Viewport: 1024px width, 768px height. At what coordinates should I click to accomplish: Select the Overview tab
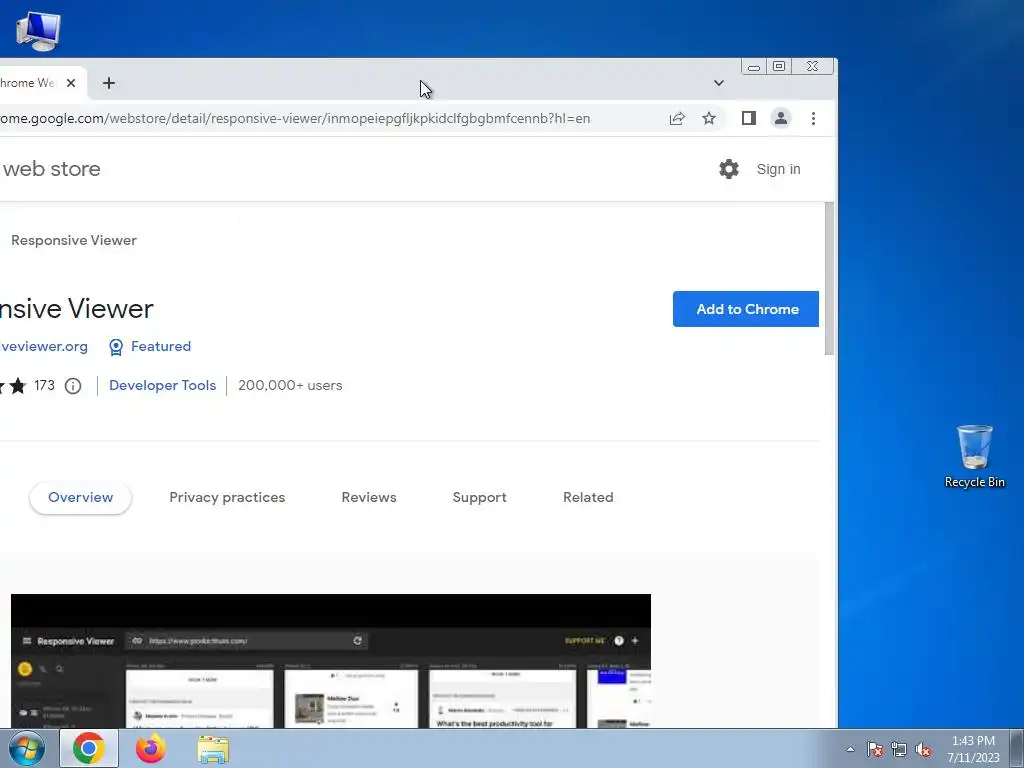point(80,498)
